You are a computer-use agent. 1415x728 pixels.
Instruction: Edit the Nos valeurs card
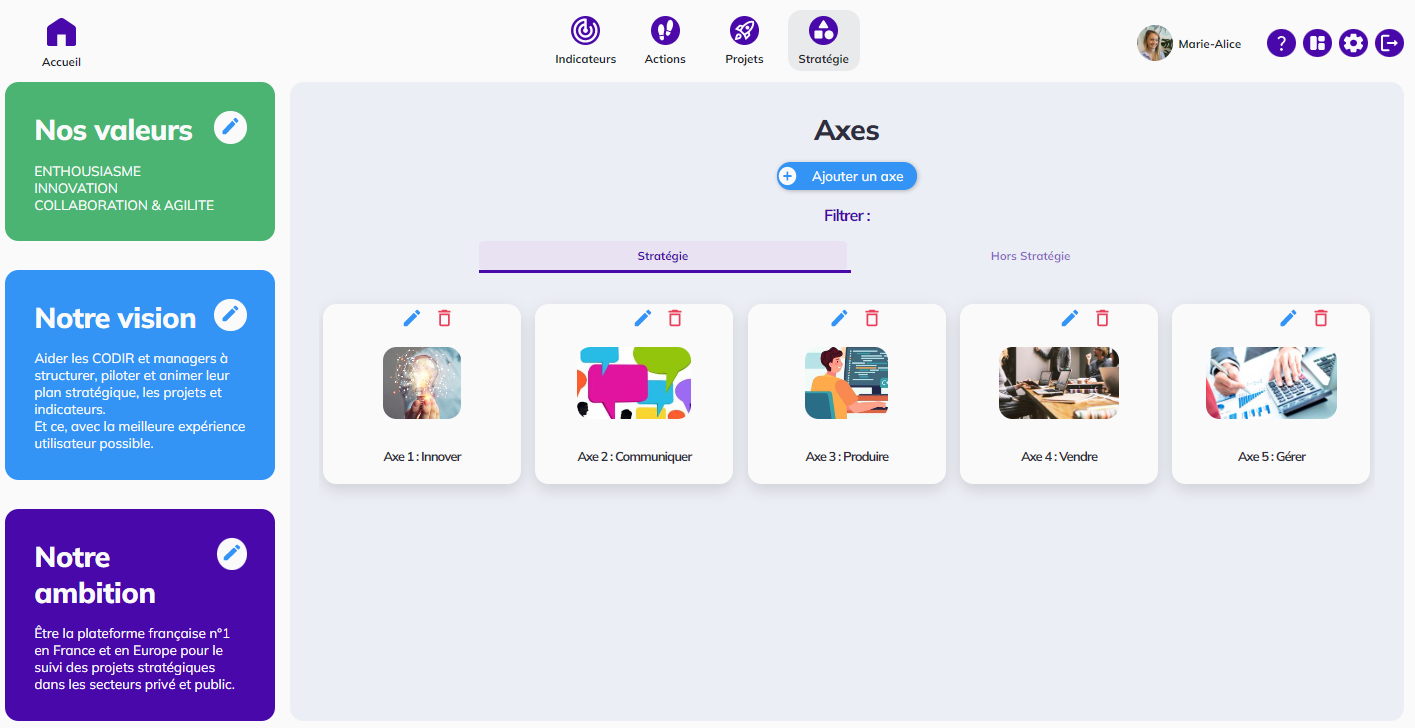tap(230, 127)
